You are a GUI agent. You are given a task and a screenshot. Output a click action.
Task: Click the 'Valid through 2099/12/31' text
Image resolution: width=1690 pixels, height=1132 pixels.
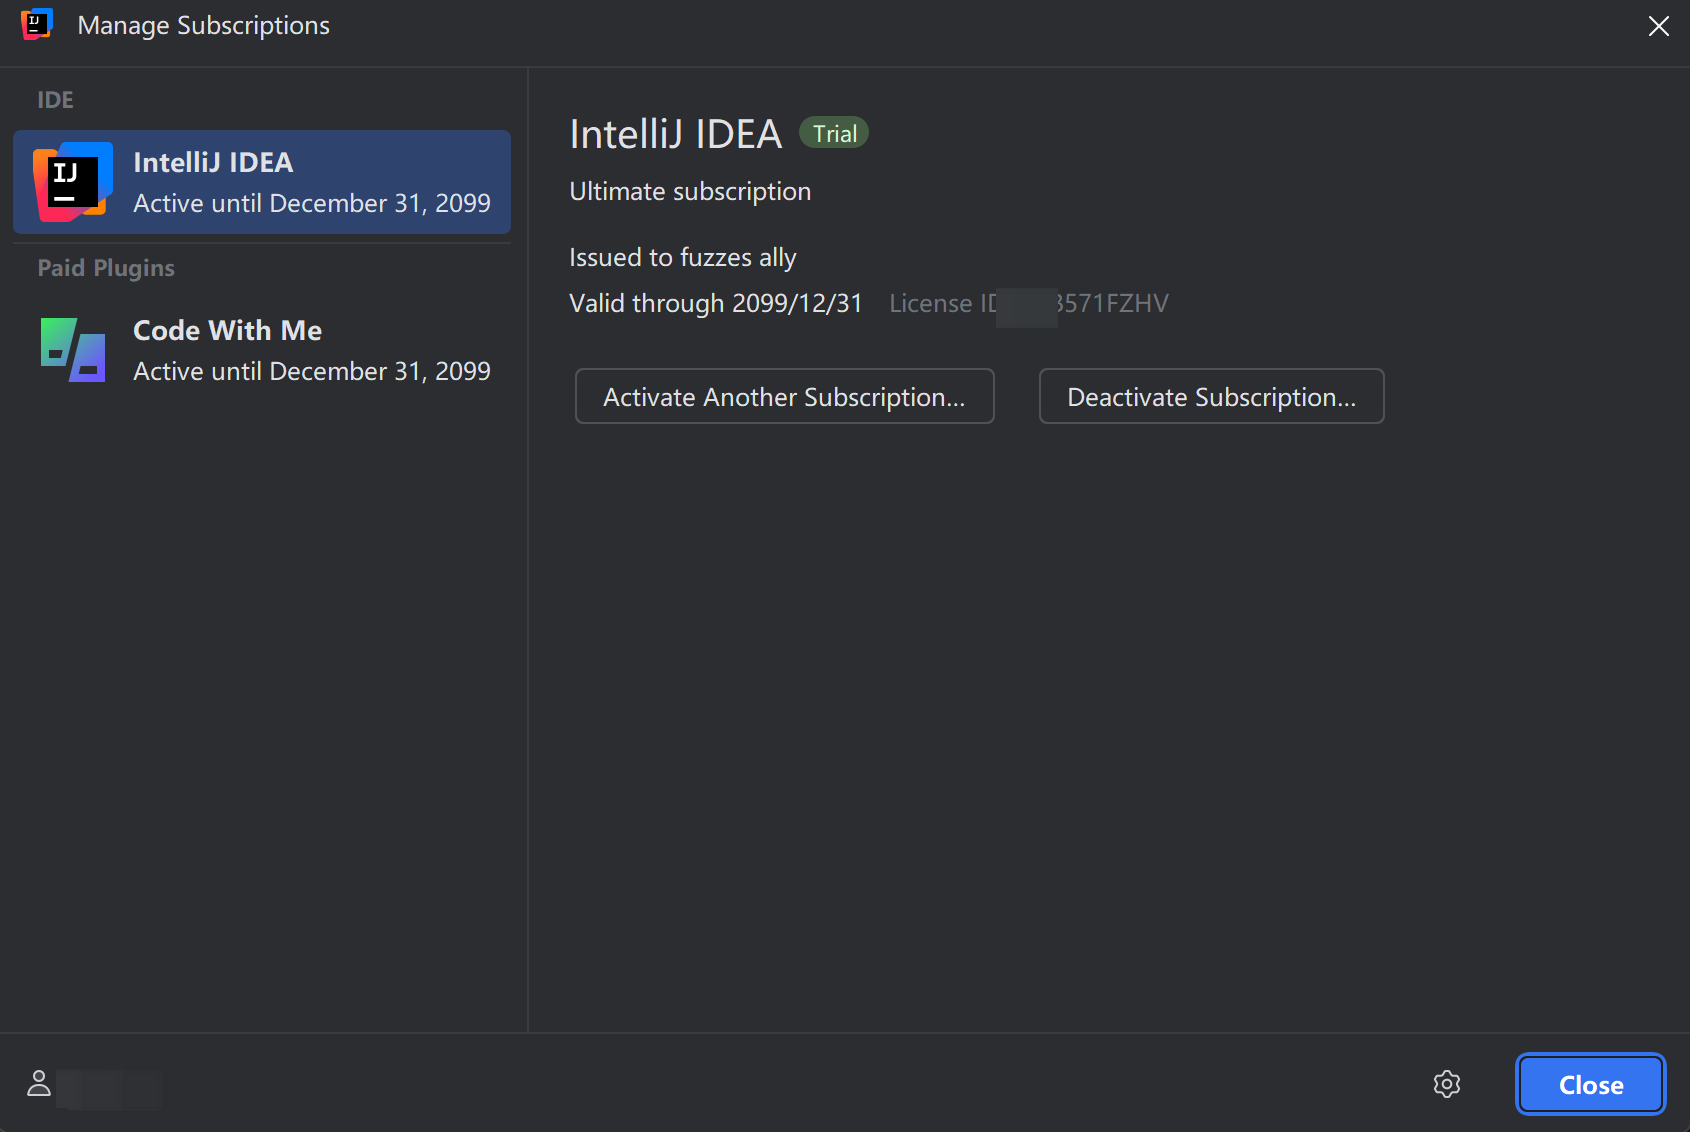(x=715, y=304)
